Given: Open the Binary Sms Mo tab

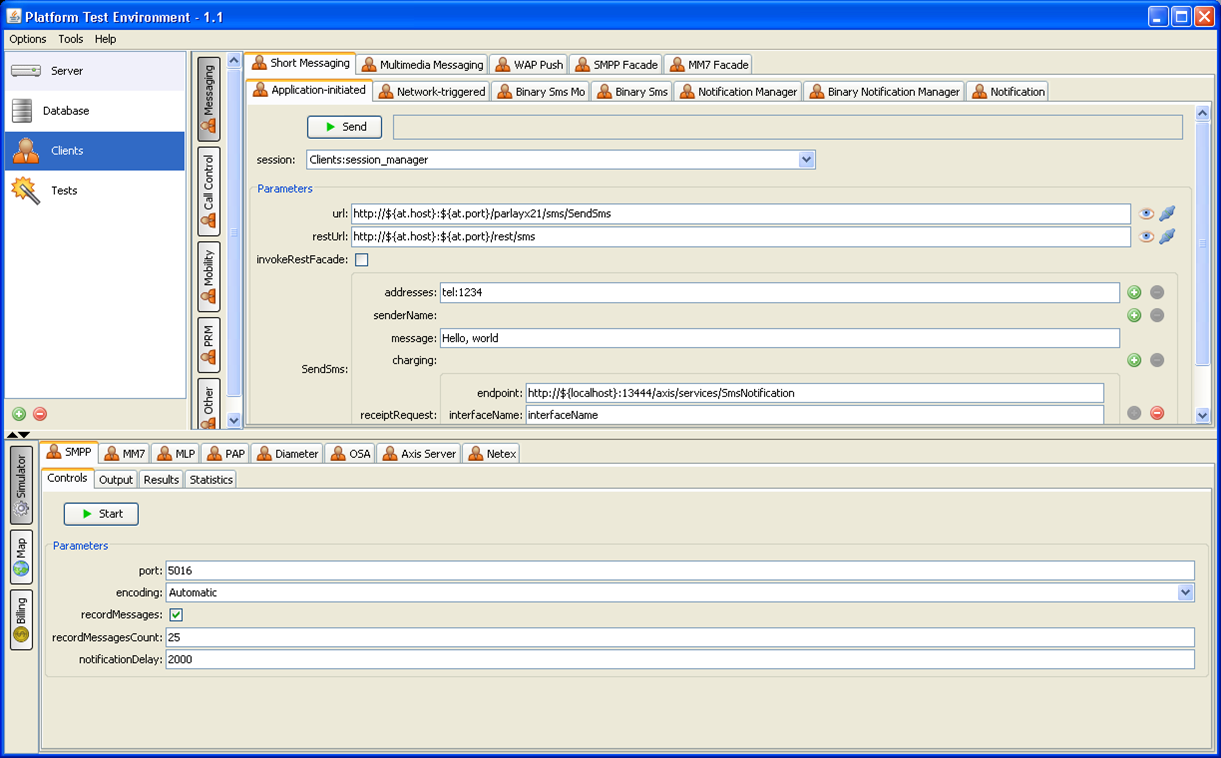Looking at the screenshot, I should (x=540, y=91).
